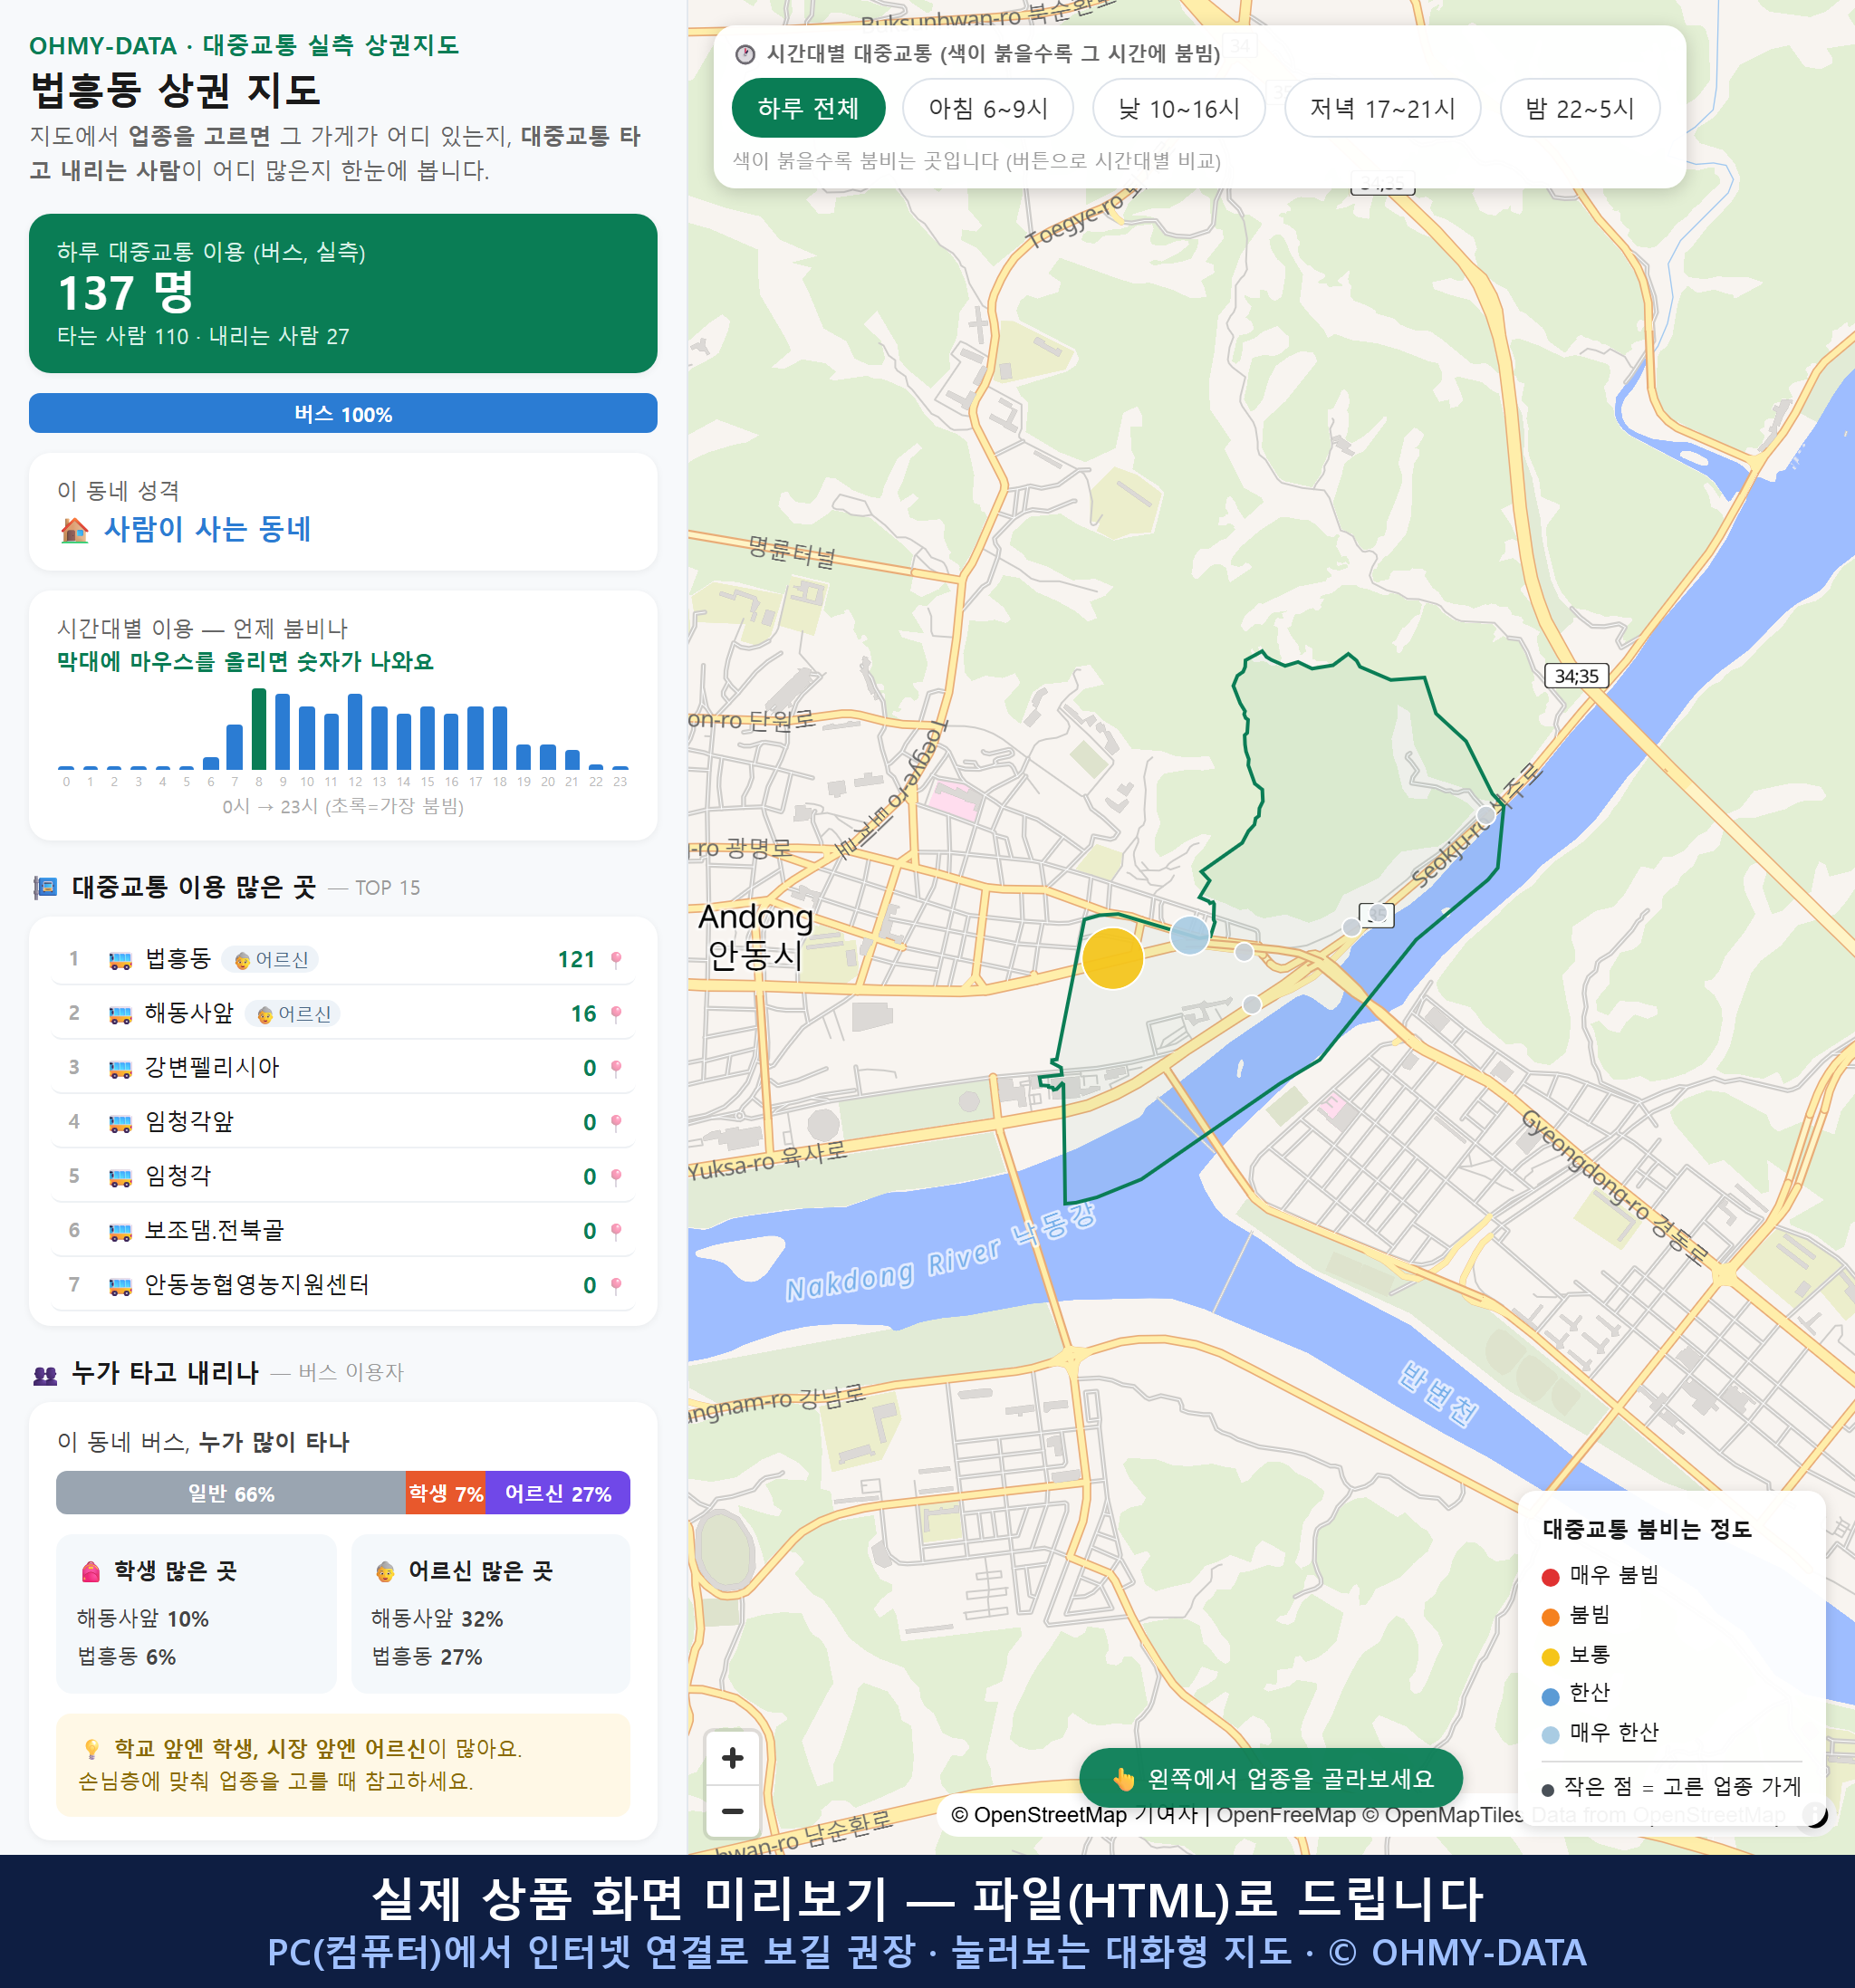Click the 137 명 daily ridership figure
Image resolution: width=1855 pixels, height=1988 pixels.
point(126,293)
